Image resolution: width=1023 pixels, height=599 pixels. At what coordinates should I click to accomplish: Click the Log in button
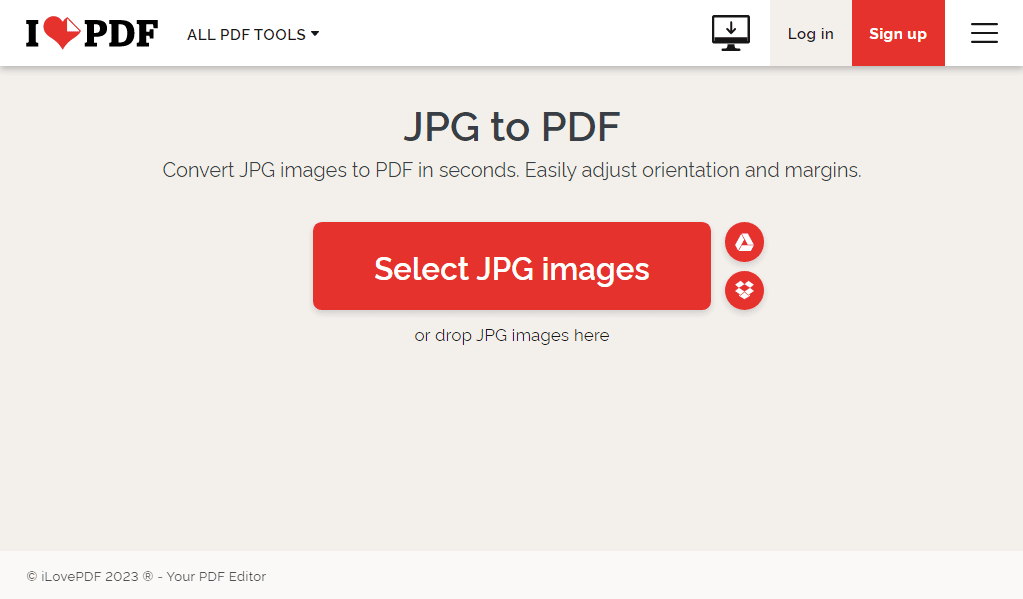(x=810, y=33)
